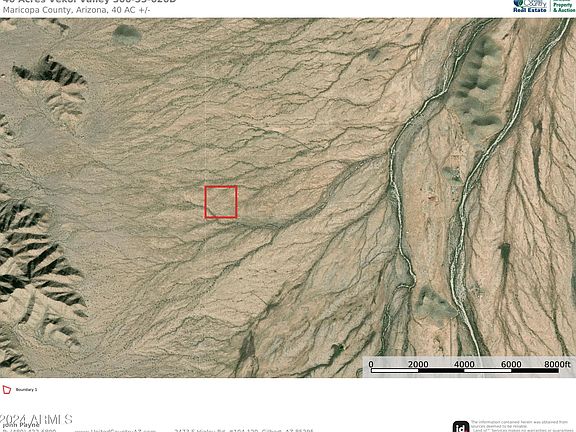This screenshot has width=576, height=432.
Task: Click the John Payne agent name
Action: point(21,425)
